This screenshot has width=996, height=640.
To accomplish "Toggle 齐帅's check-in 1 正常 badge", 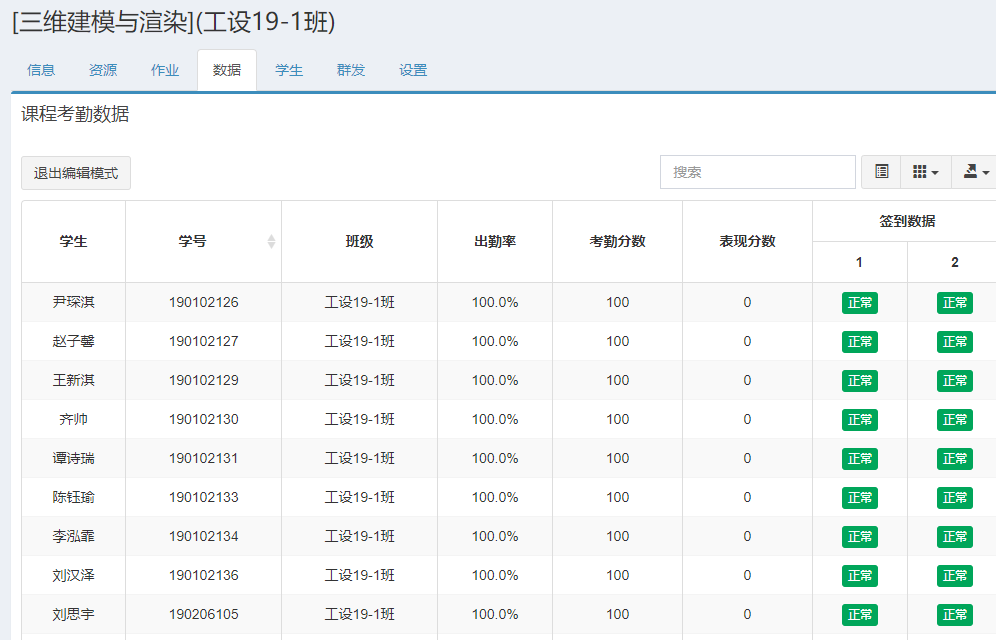I will pyautogui.click(x=859, y=420).
